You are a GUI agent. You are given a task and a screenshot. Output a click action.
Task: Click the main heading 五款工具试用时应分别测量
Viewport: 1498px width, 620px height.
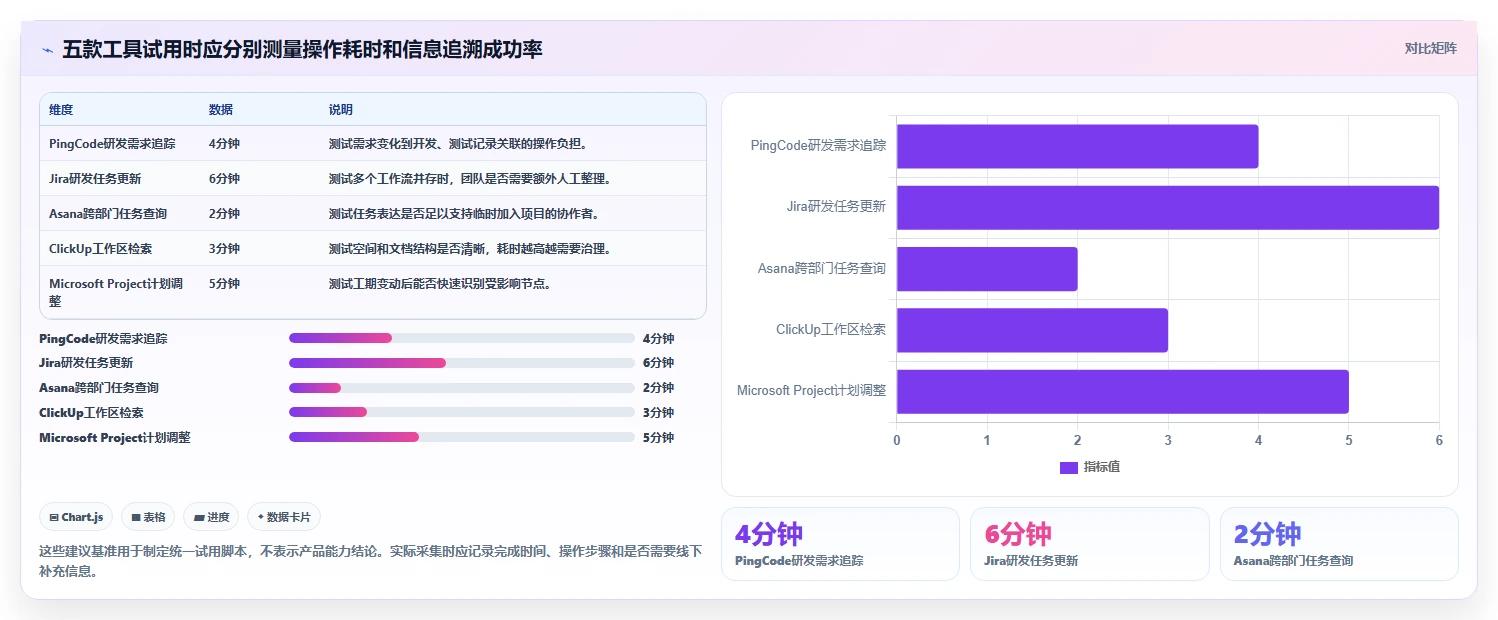coord(302,50)
